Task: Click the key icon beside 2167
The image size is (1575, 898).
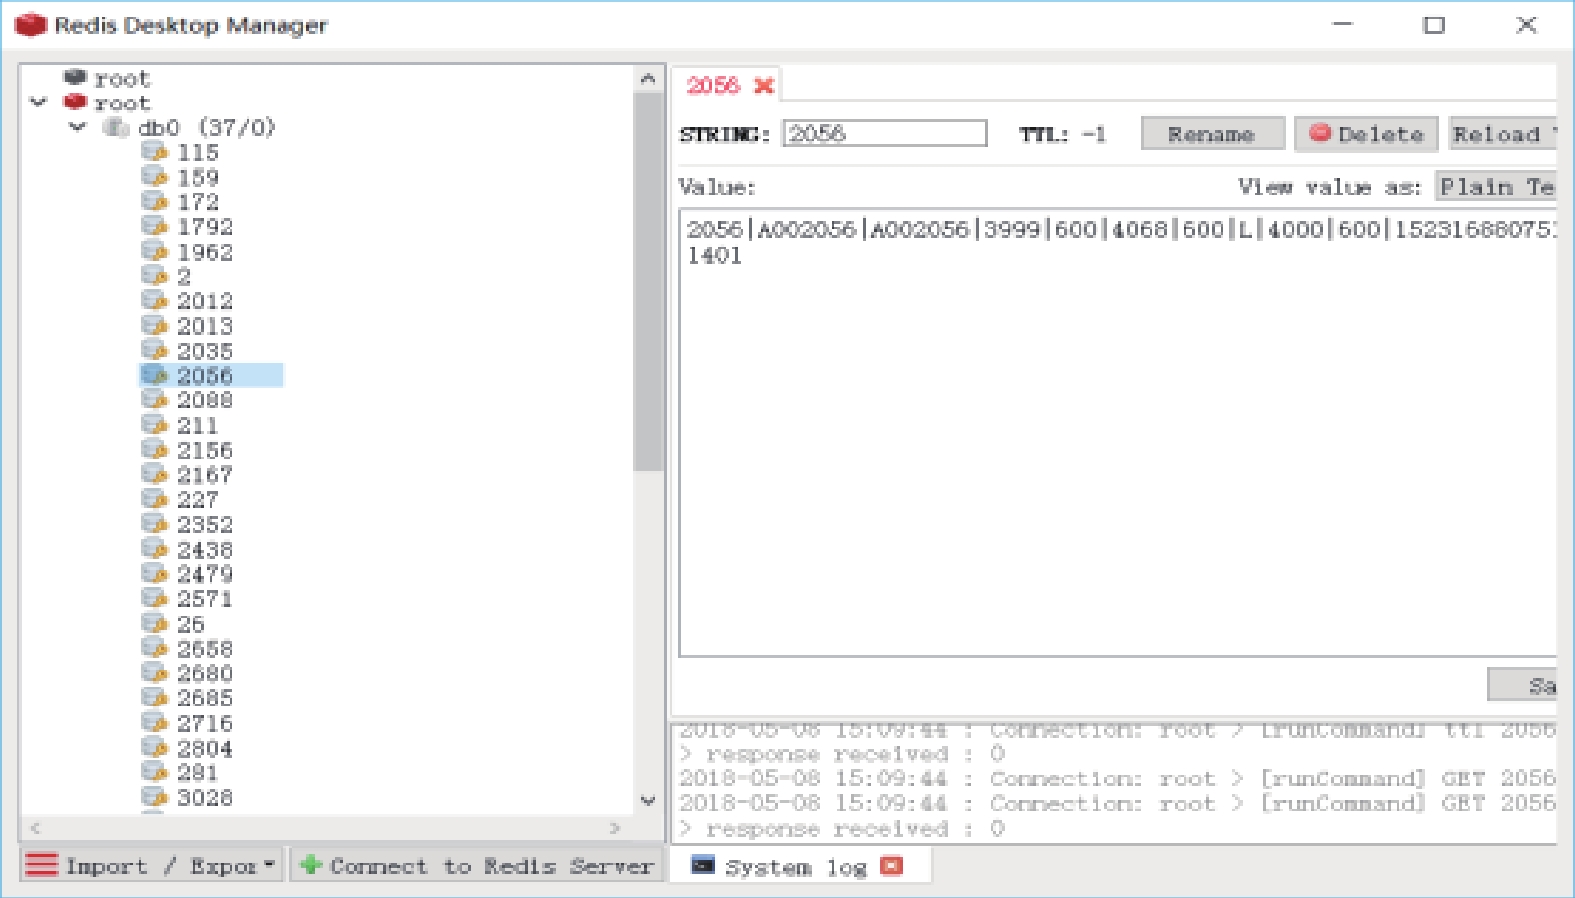Action: (154, 475)
